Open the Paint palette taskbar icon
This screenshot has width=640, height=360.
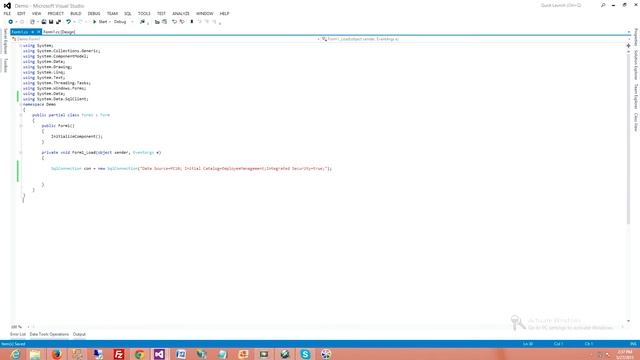click(326, 354)
